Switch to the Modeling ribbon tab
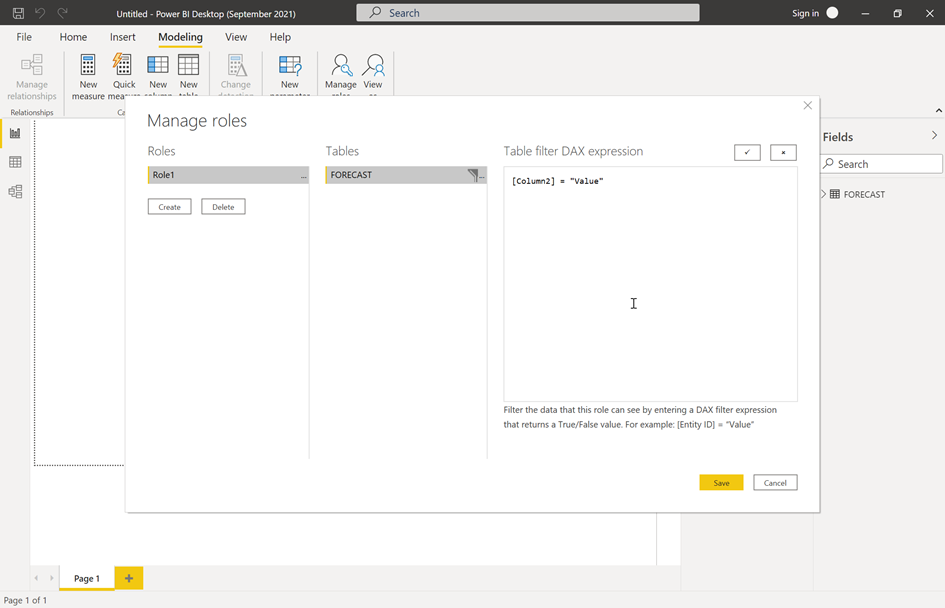945x608 pixels. pos(180,37)
